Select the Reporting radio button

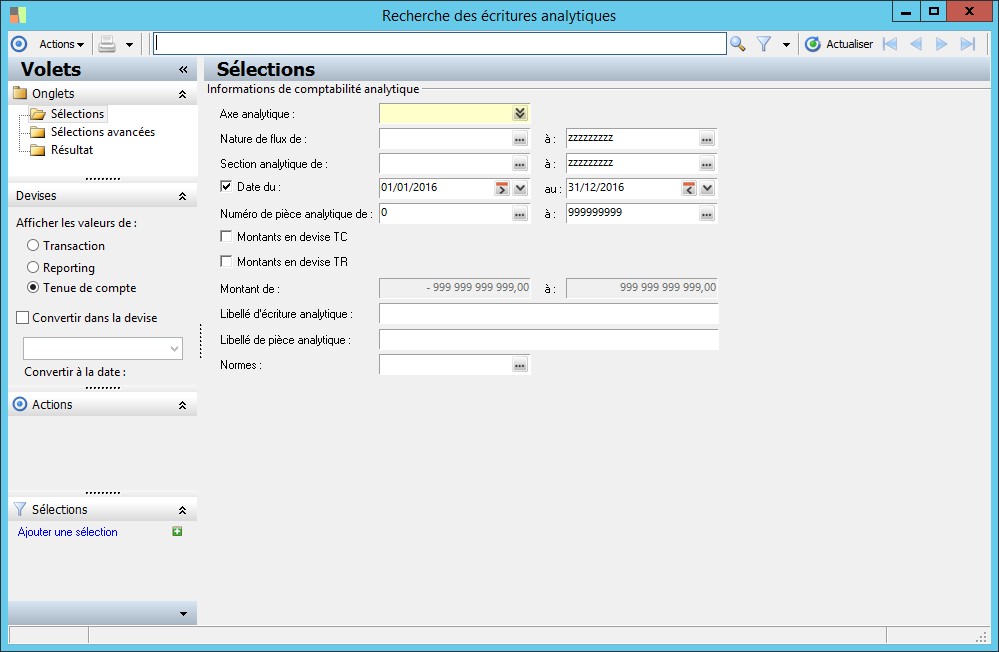33,267
